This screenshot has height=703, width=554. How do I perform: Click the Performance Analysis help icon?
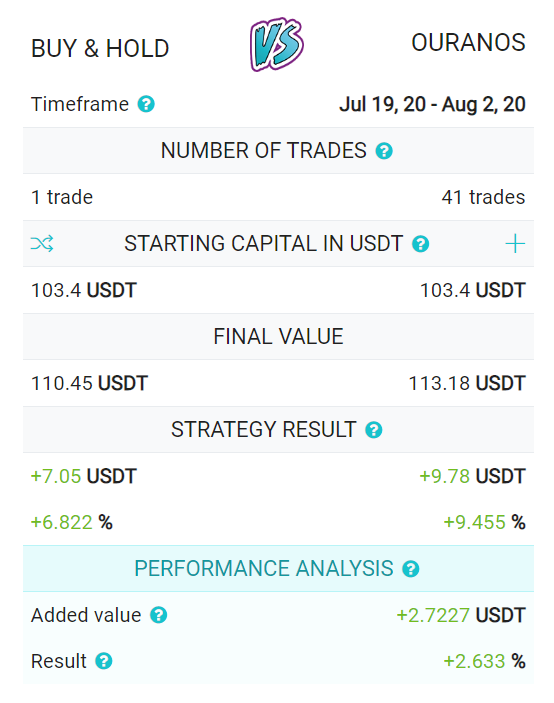tap(411, 569)
